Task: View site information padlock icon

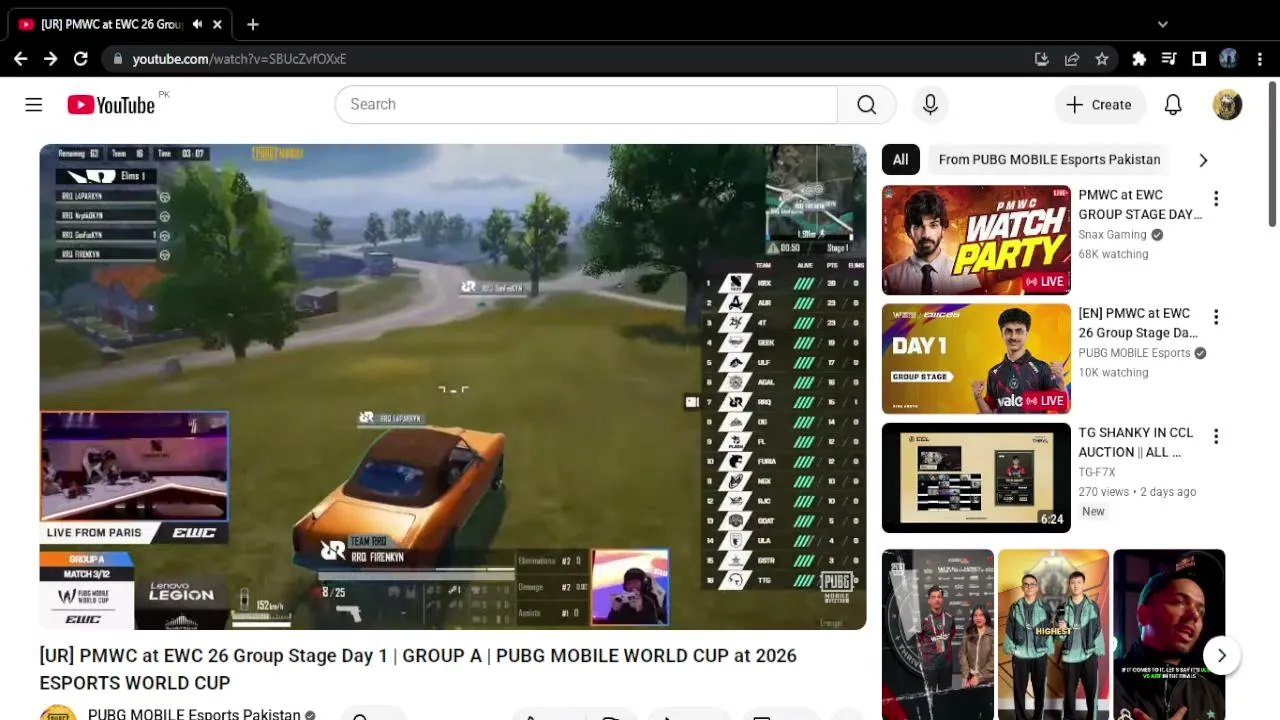Action: click(x=118, y=59)
